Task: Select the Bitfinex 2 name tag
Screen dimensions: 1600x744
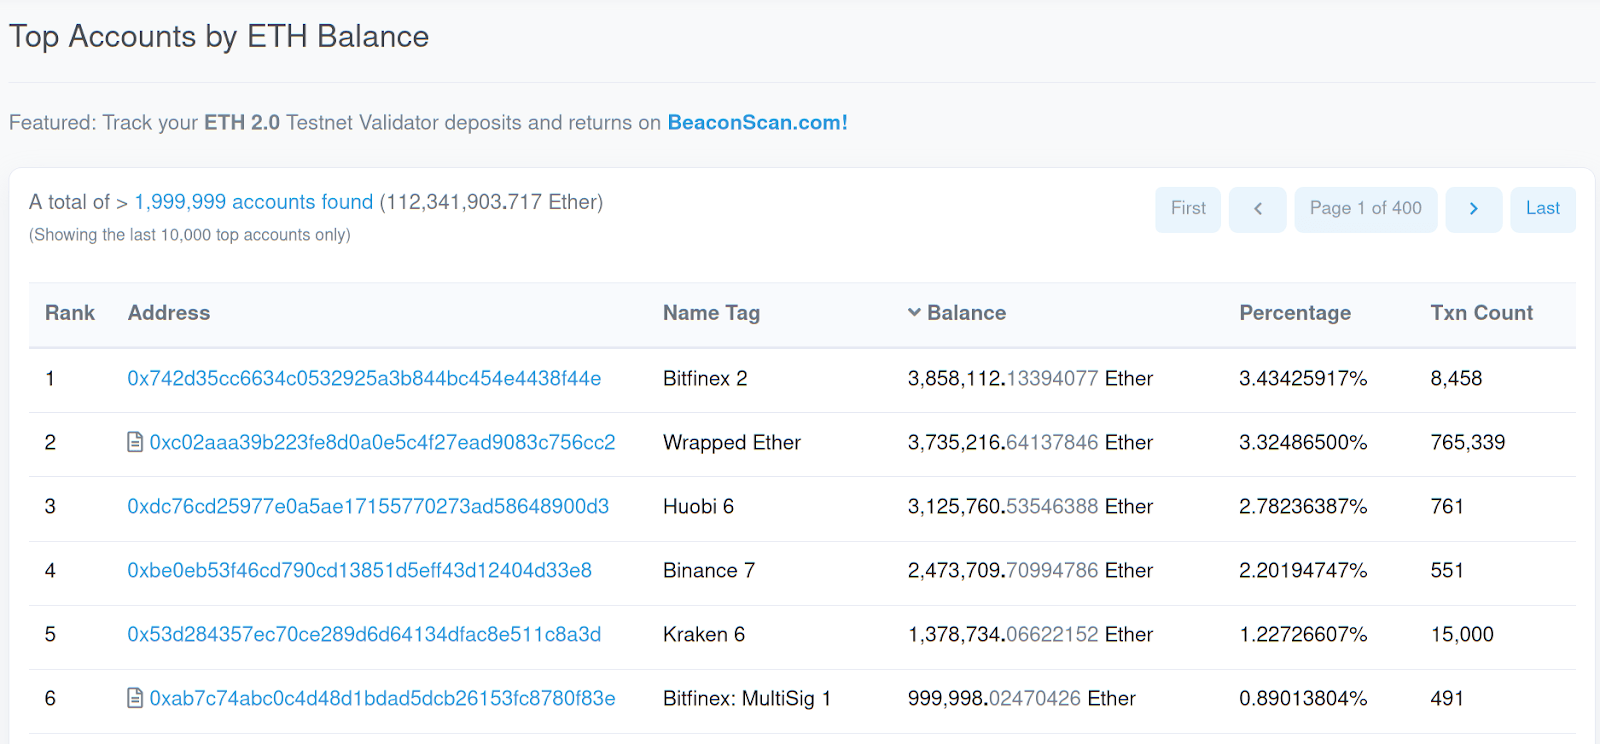Action: pos(705,378)
